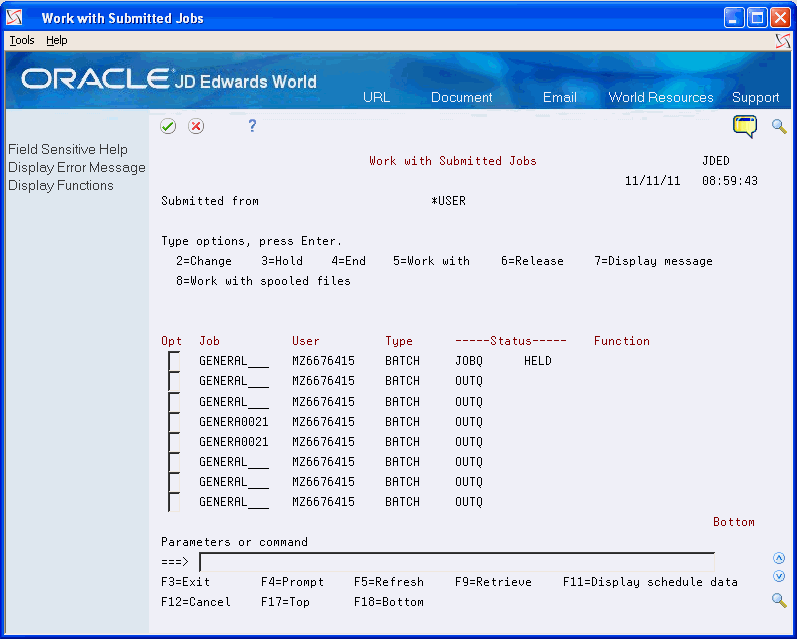Screen dimensions: 797x639
Task: Click the 7=Display message option text
Action: point(653,261)
